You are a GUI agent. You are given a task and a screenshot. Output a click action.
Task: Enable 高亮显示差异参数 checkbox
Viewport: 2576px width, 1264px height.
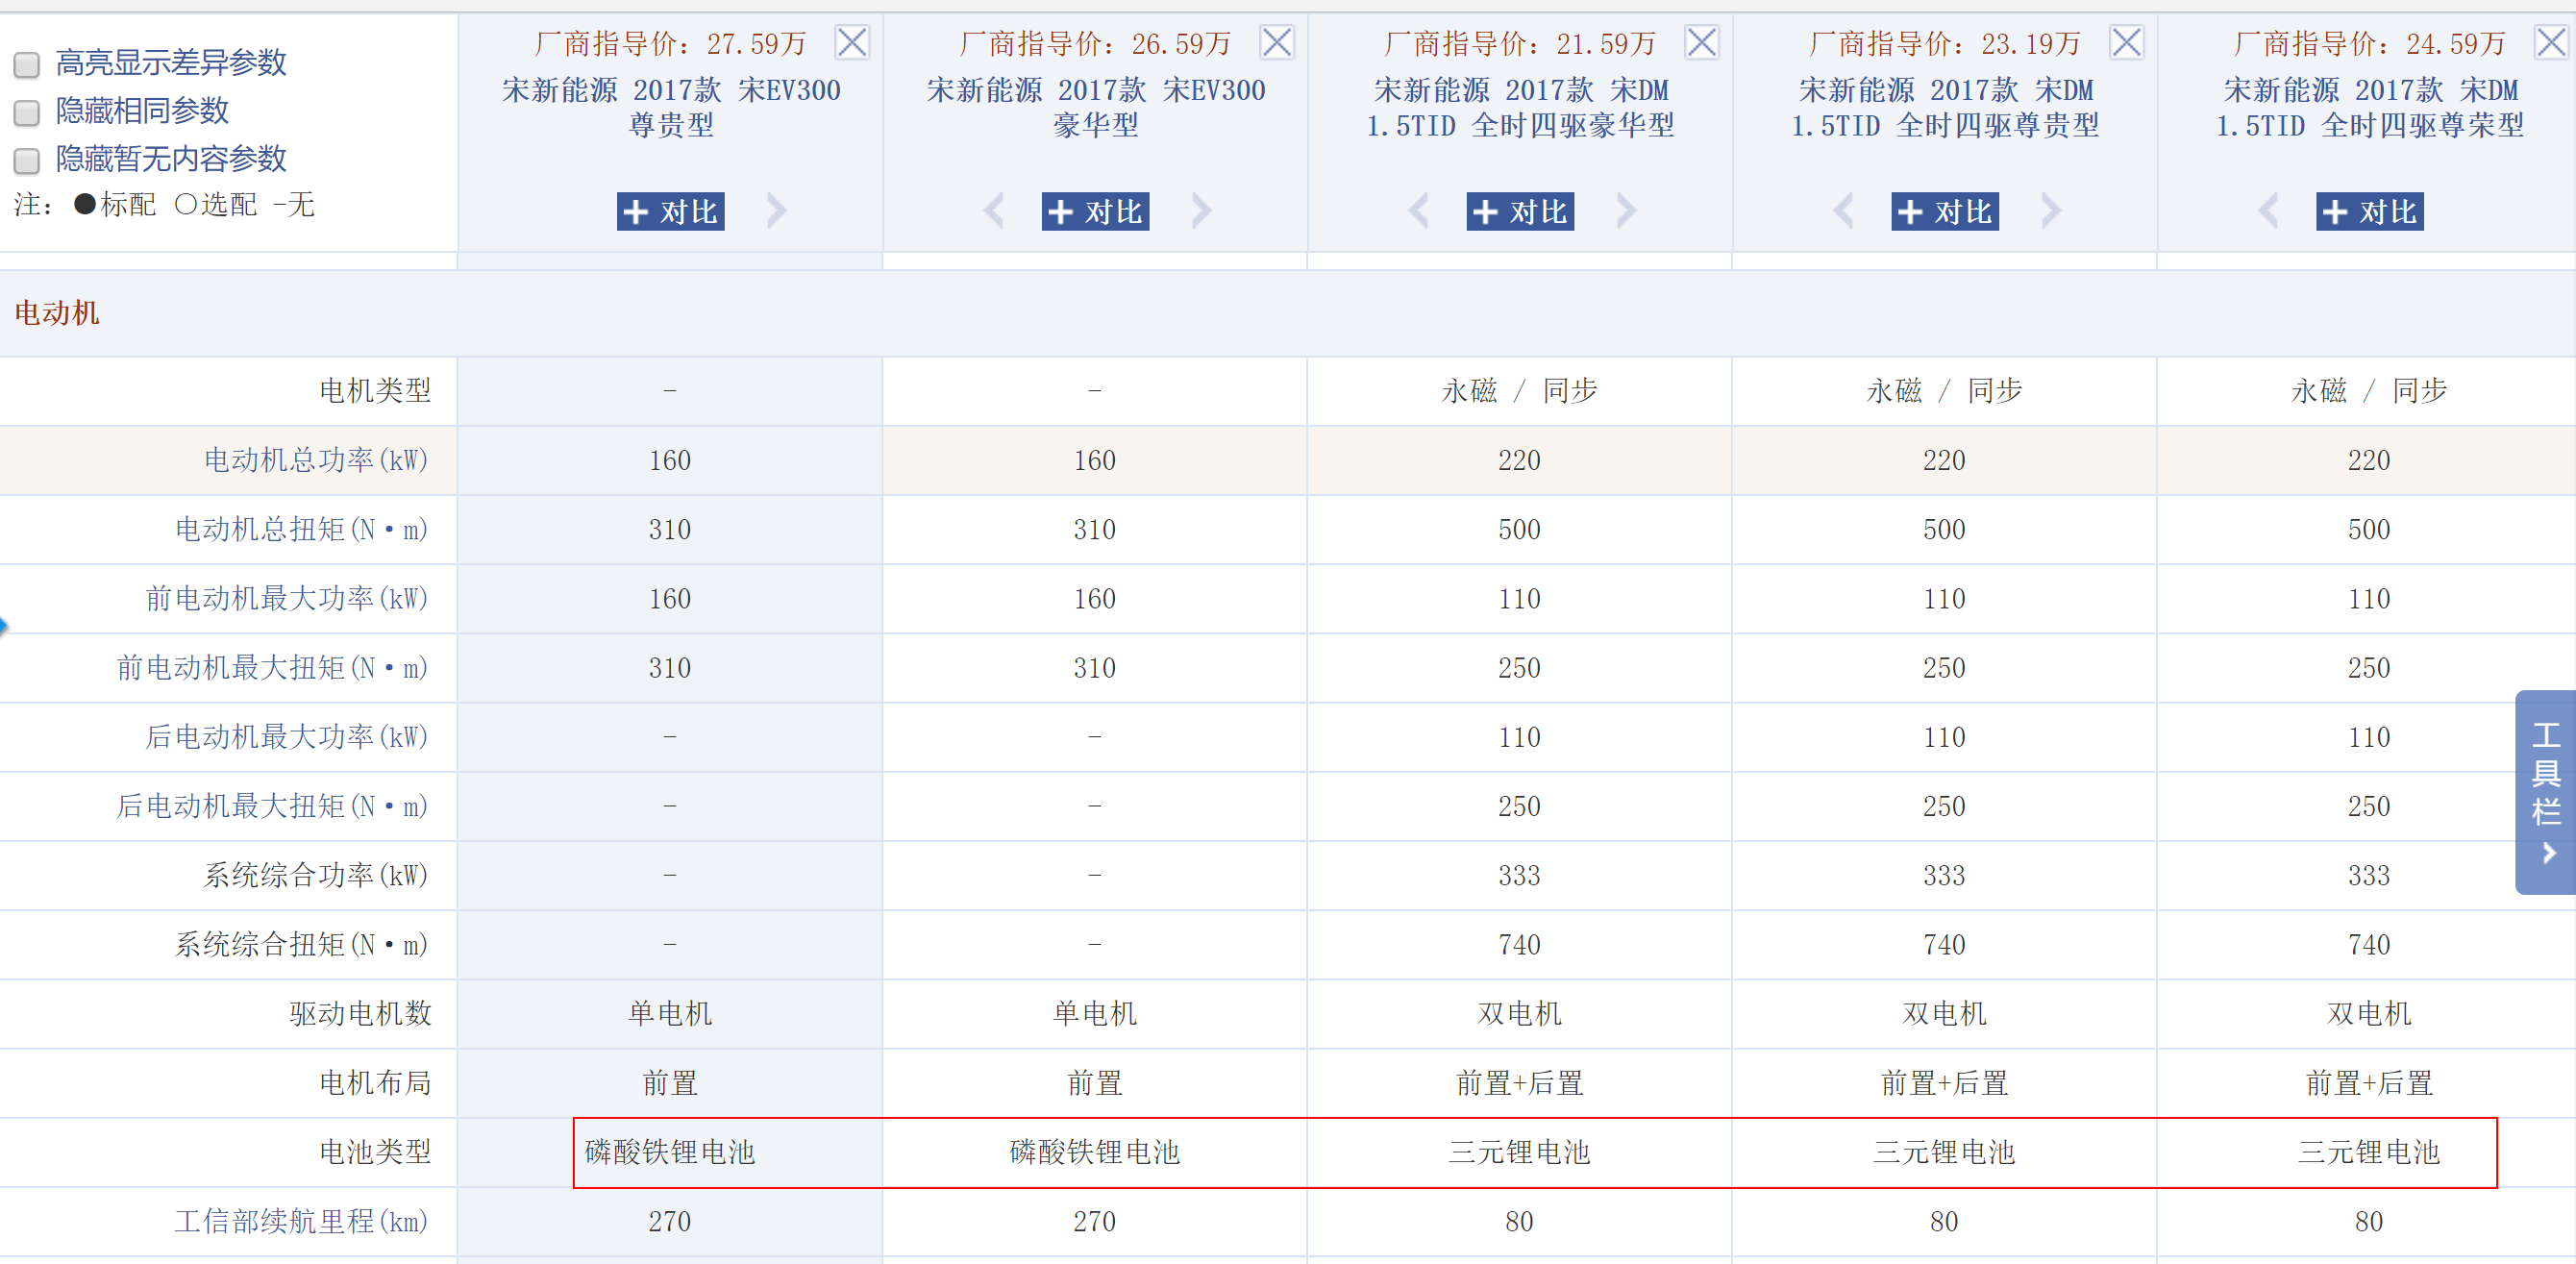coord(27,65)
